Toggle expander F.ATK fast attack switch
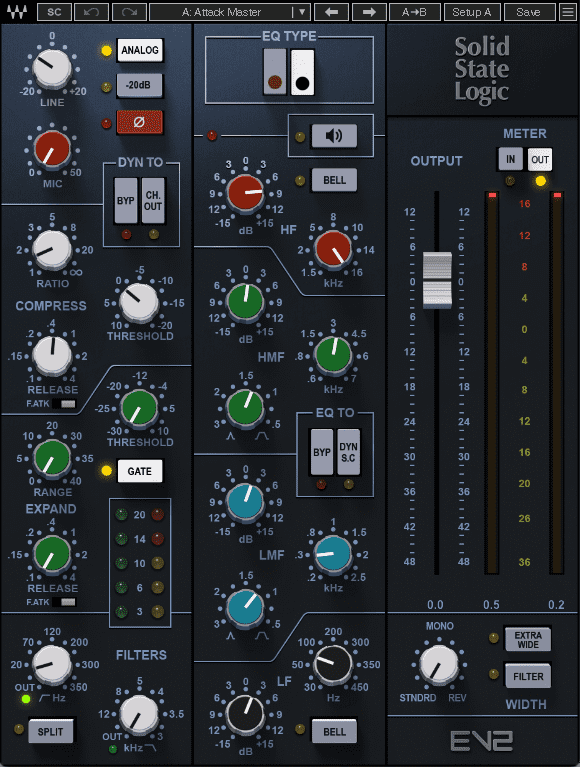The width and height of the screenshot is (580, 767). (64, 602)
